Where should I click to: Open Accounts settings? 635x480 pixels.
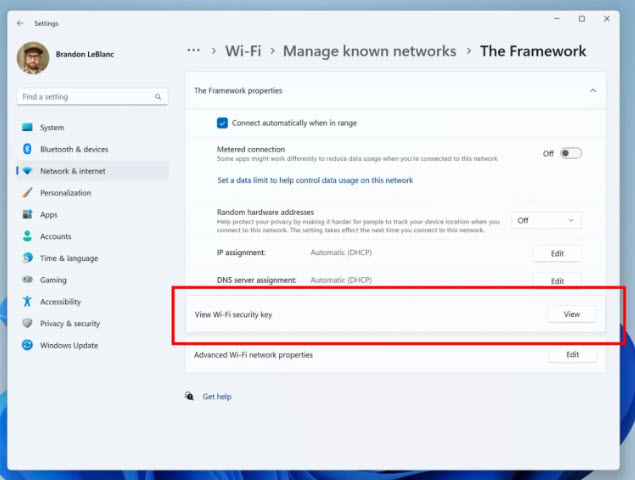click(92, 236)
